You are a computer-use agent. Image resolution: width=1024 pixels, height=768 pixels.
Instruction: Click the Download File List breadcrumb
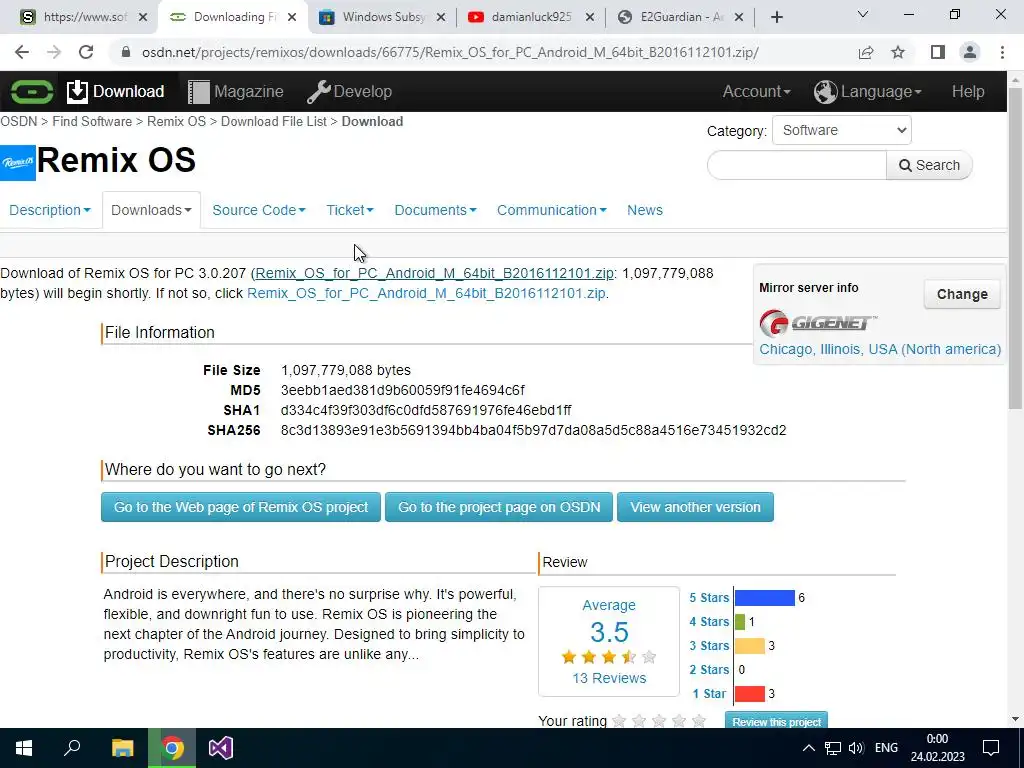274,121
